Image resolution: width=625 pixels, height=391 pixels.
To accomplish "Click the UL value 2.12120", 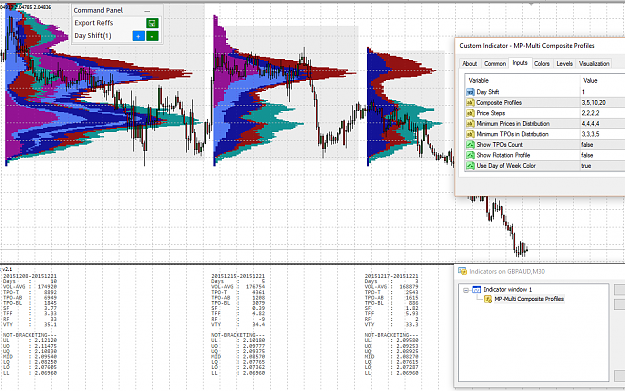I will coord(46,340).
